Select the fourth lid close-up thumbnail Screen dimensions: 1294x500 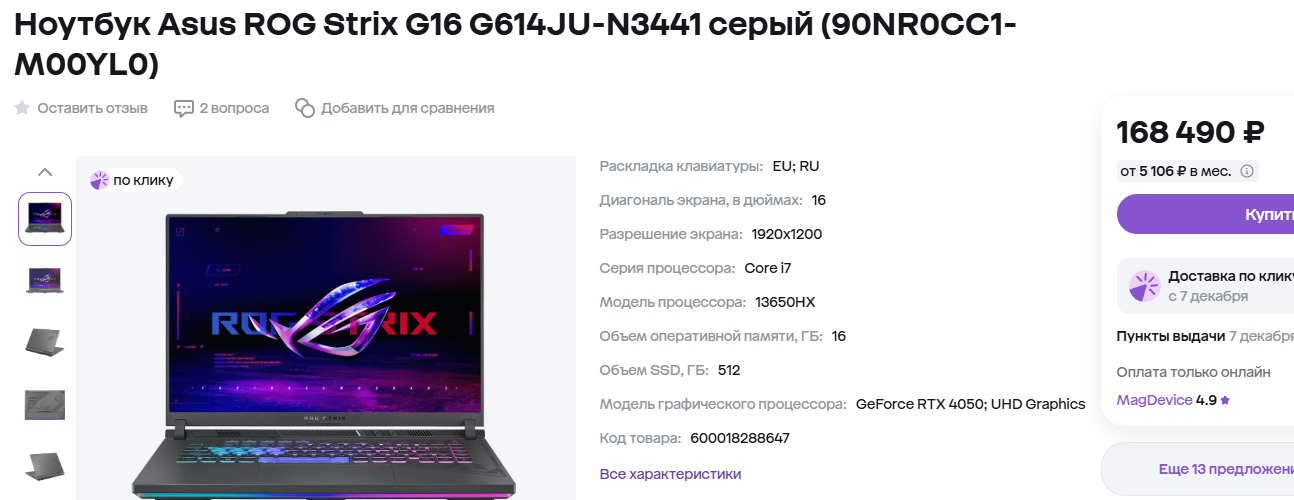pos(45,404)
